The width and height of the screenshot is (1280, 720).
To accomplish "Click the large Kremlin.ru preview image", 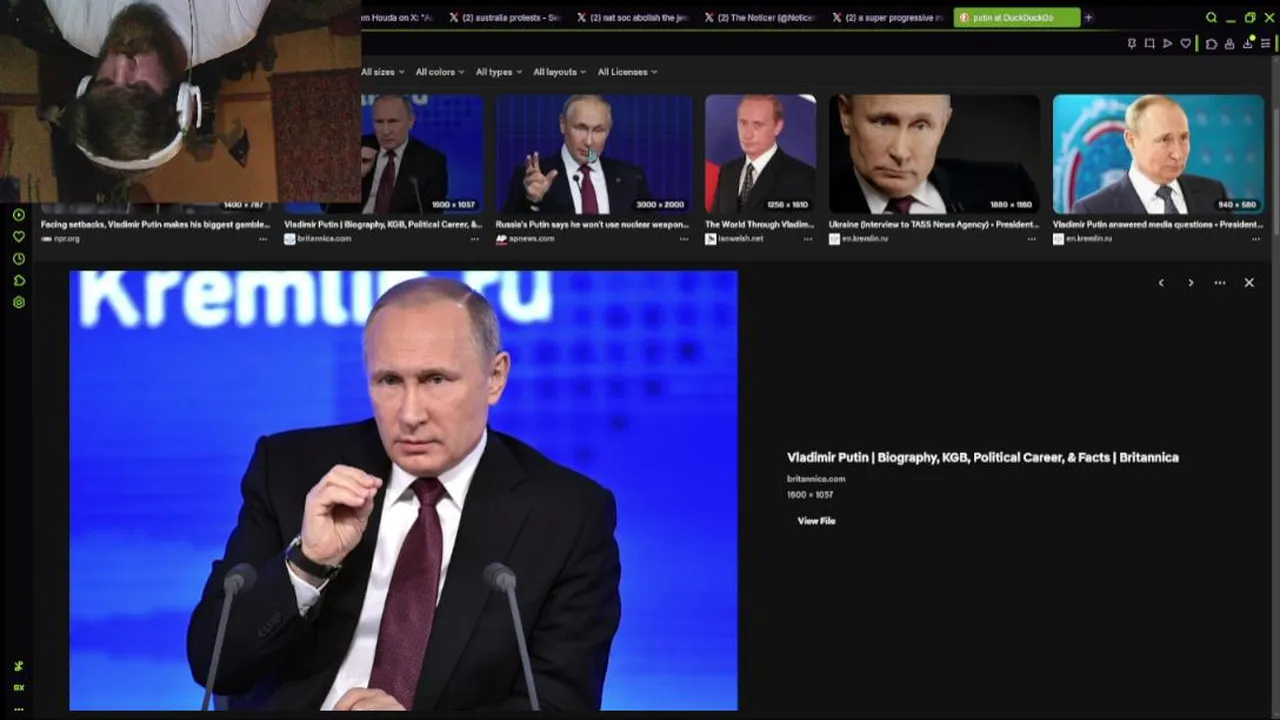I will (403, 490).
